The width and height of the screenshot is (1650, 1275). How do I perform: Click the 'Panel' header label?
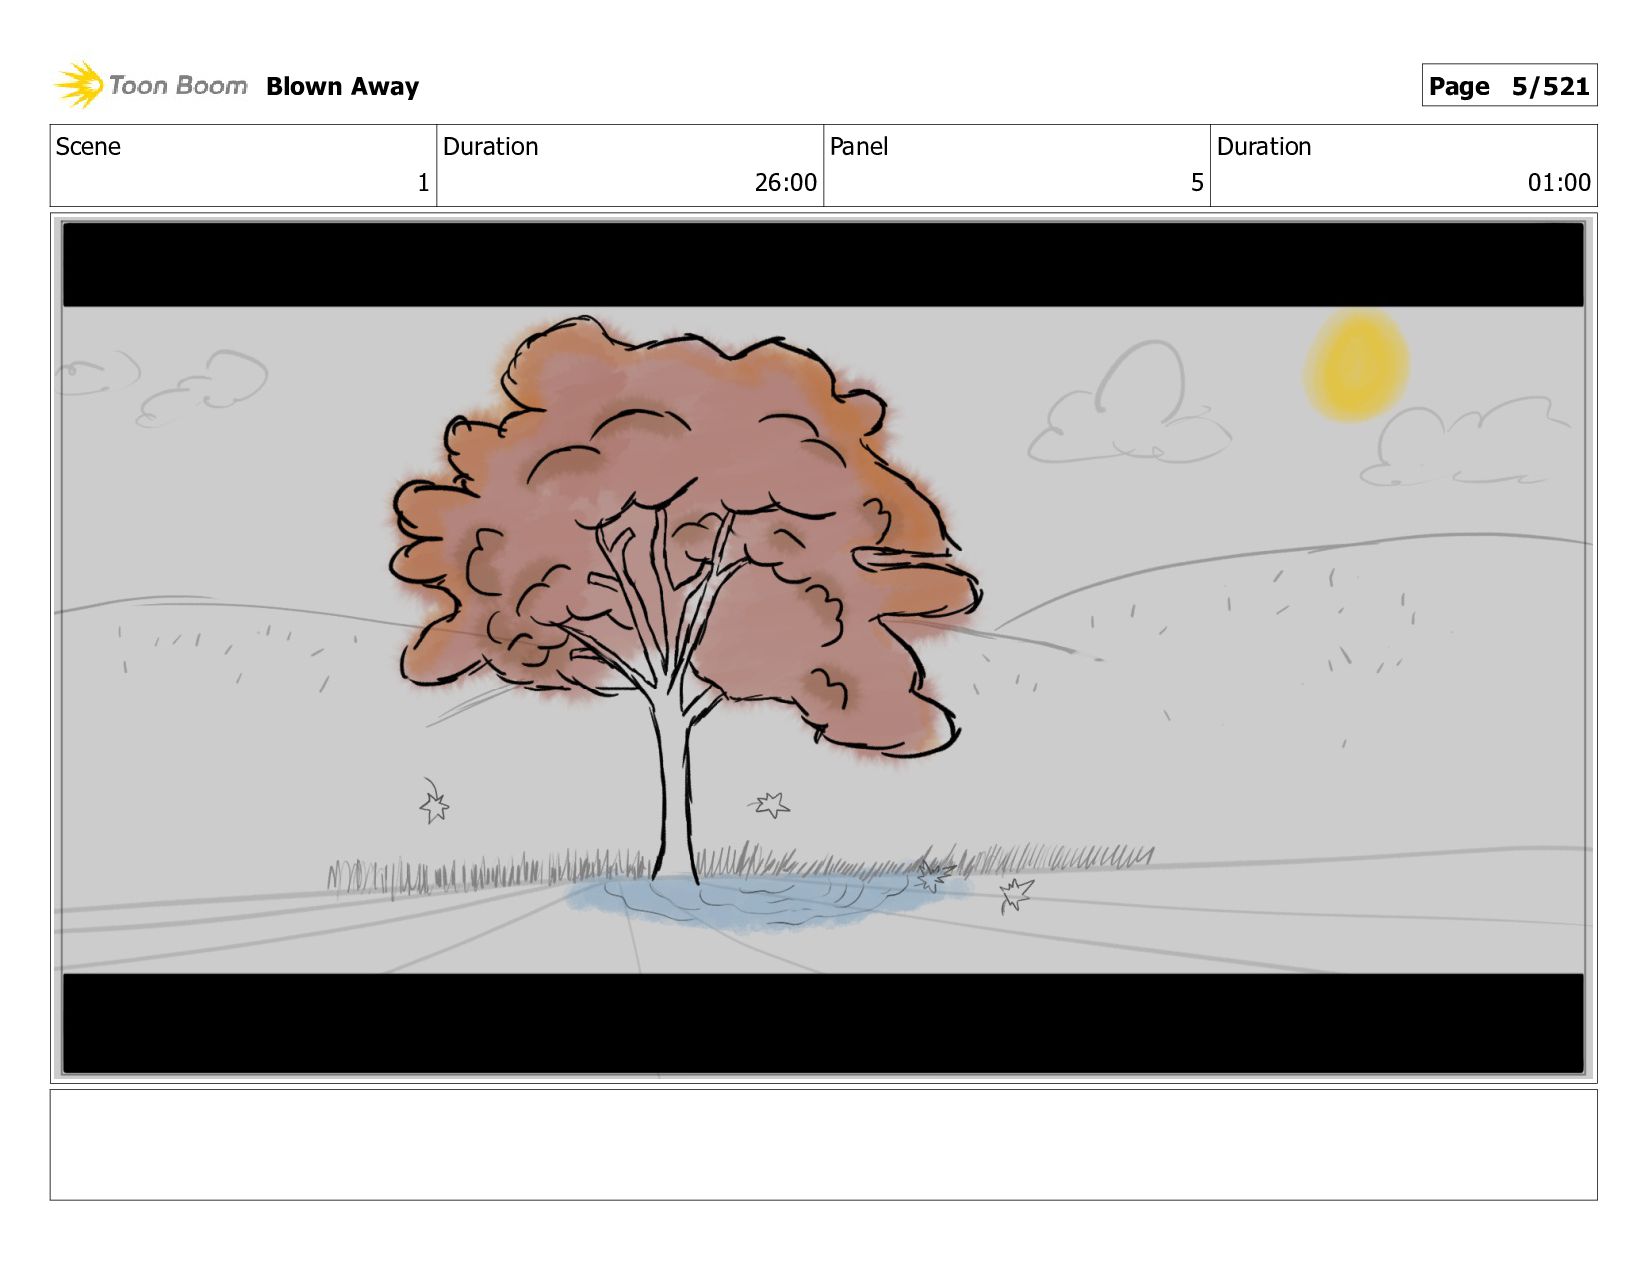pyautogui.click(x=859, y=147)
